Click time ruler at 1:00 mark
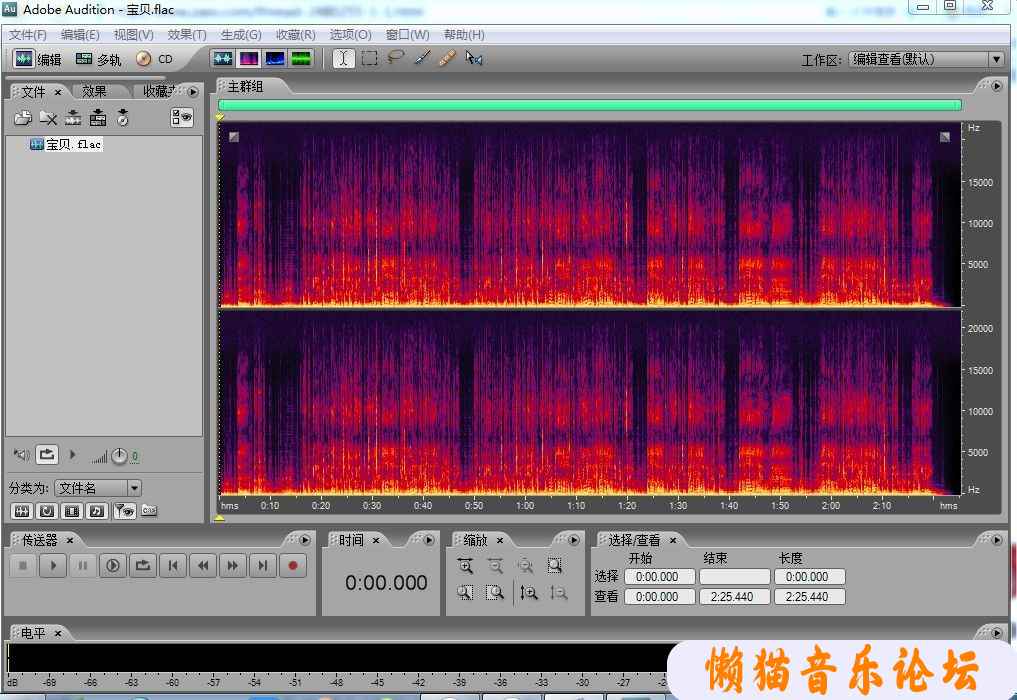 coord(525,505)
